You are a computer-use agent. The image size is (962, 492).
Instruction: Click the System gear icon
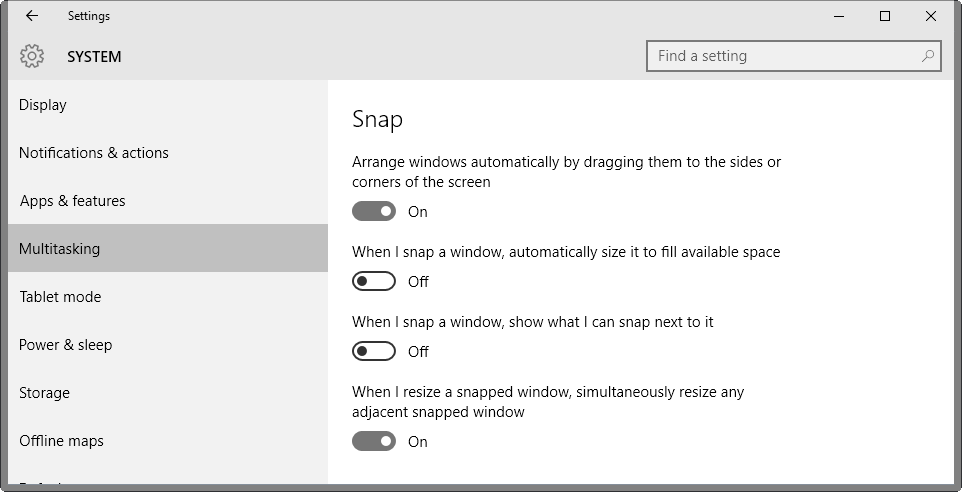click(32, 56)
